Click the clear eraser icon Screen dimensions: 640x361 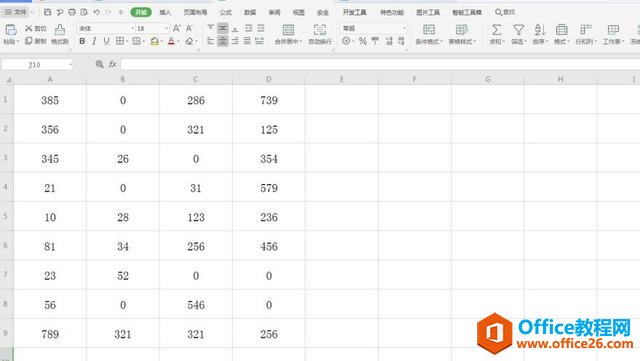click(x=189, y=41)
